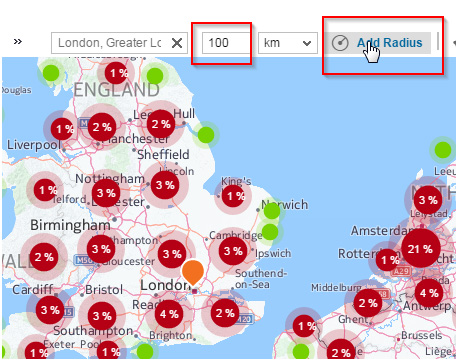Select the 4 % cluster near Reading
458x363 pixels.
click(x=169, y=314)
